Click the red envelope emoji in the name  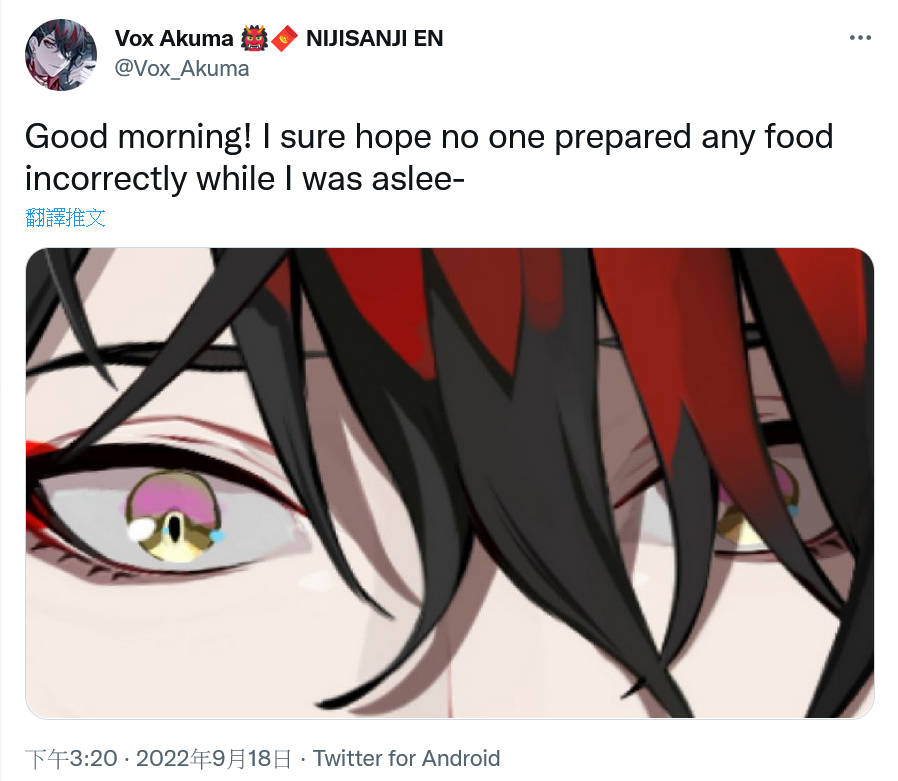pyautogui.click(x=285, y=39)
